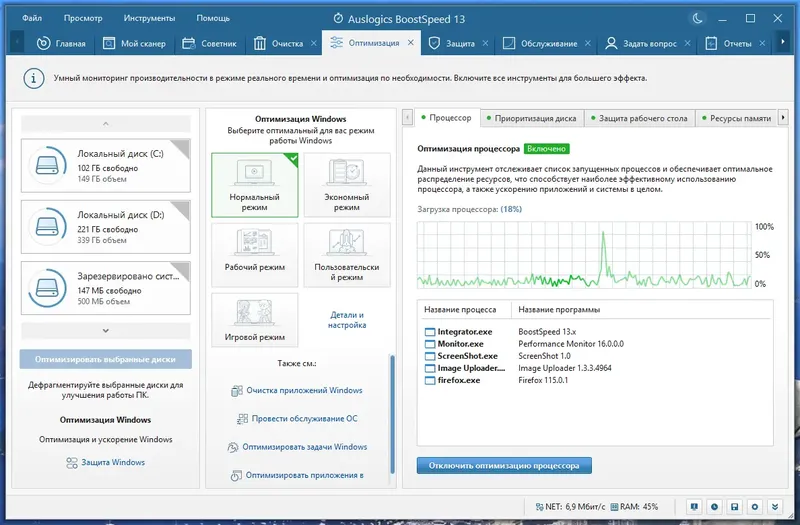The image size is (800, 525).
Task: Select the Ресурсы памяти sub-tab
Action: [x=736, y=118]
